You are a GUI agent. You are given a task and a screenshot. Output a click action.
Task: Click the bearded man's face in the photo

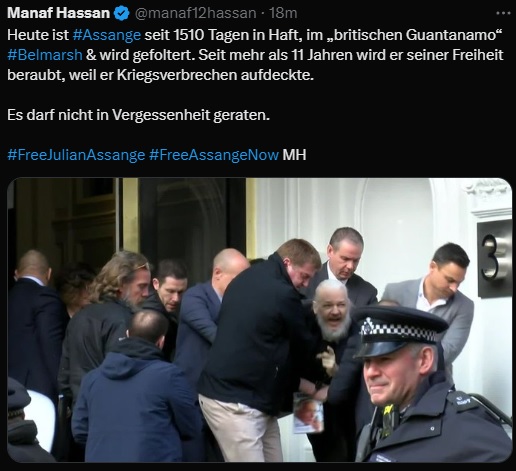pyautogui.click(x=334, y=310)
